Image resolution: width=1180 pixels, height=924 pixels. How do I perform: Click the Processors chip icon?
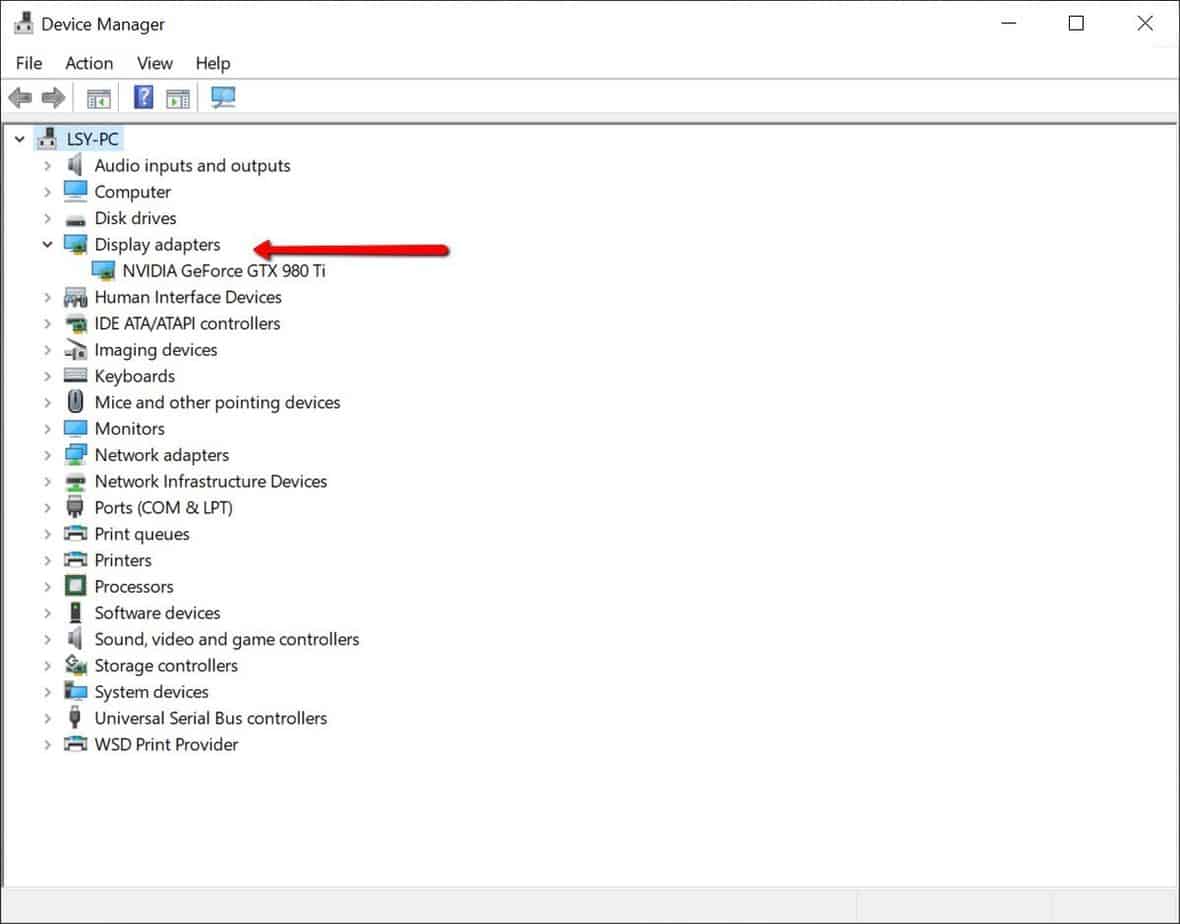[x=75, y=586]
